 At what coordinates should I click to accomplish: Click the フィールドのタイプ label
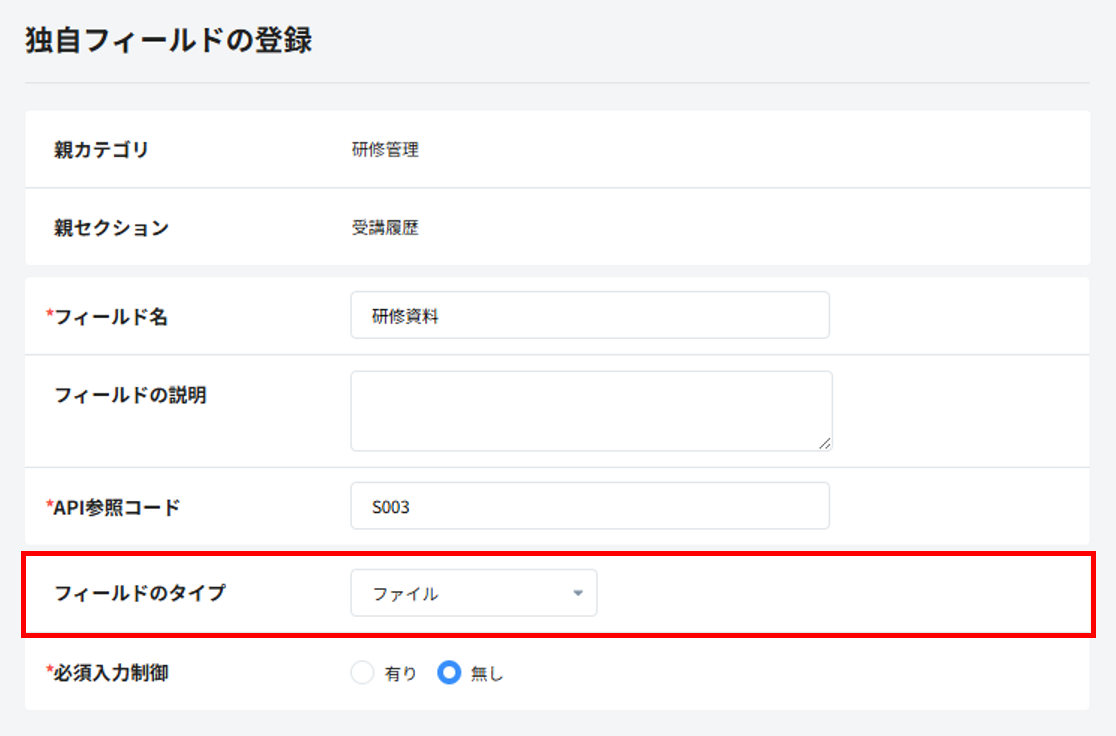click(140, 593)
